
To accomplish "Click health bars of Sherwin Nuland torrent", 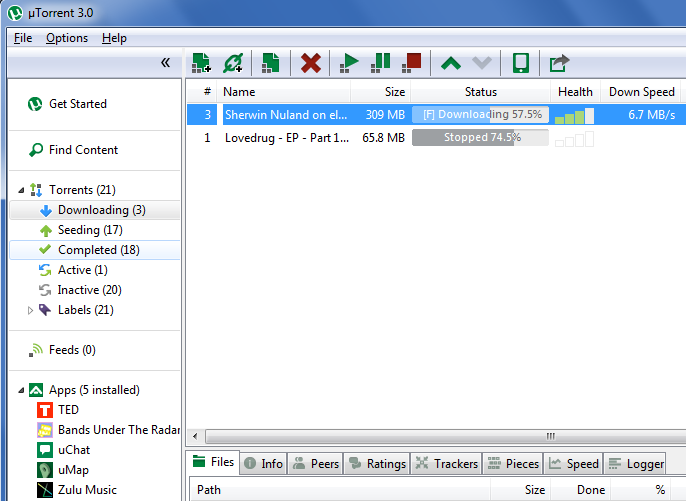I will (574, 116).
